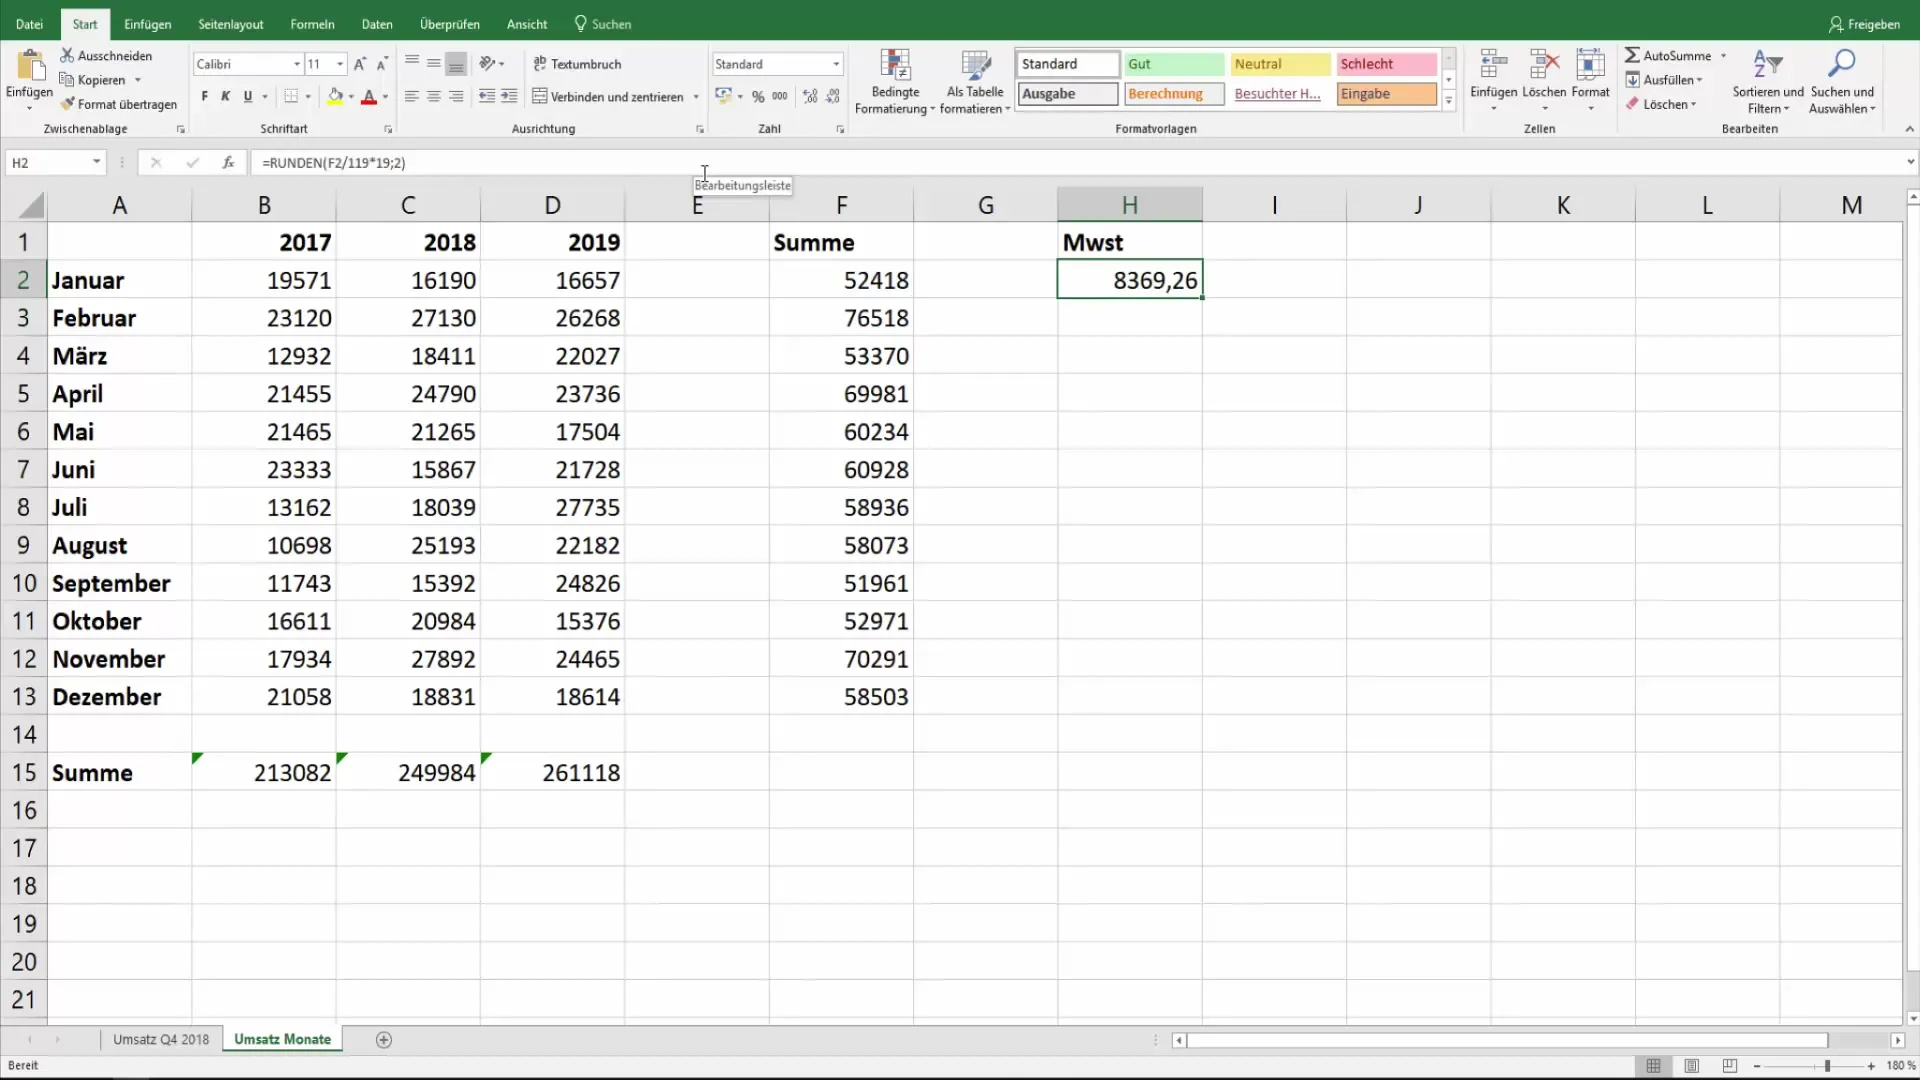Image resolution: width=1920 pixels, height=1080 pixels.
Task: Align text to top of cell
Action: click(x=412, y=63)
